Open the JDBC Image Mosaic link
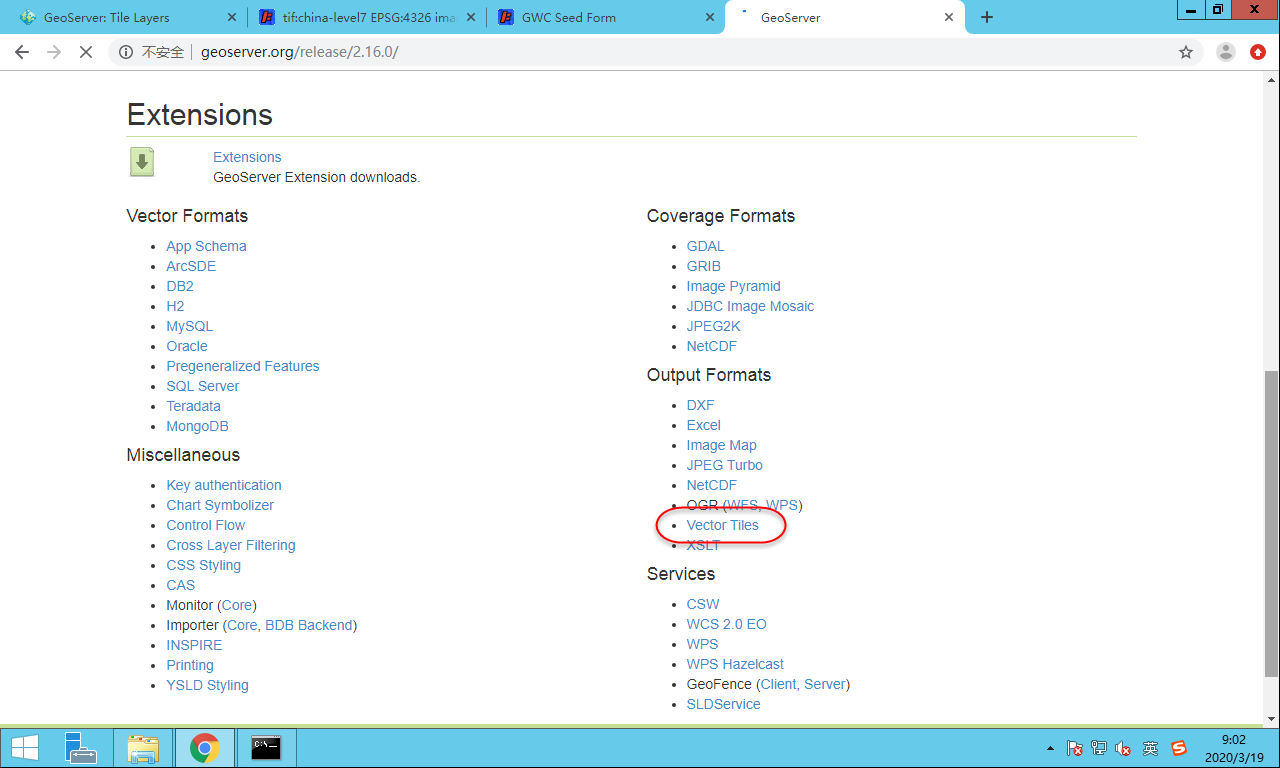 [x=750, y=306]
